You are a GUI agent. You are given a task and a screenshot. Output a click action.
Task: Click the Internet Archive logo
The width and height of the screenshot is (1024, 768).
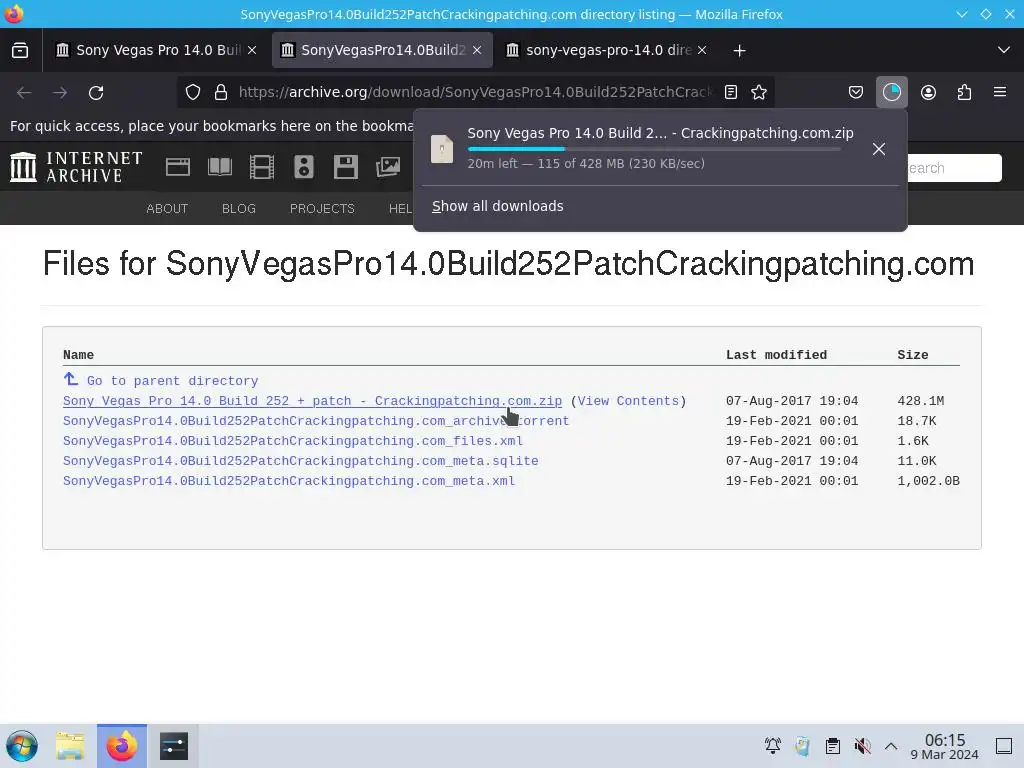tap(76, 167)
